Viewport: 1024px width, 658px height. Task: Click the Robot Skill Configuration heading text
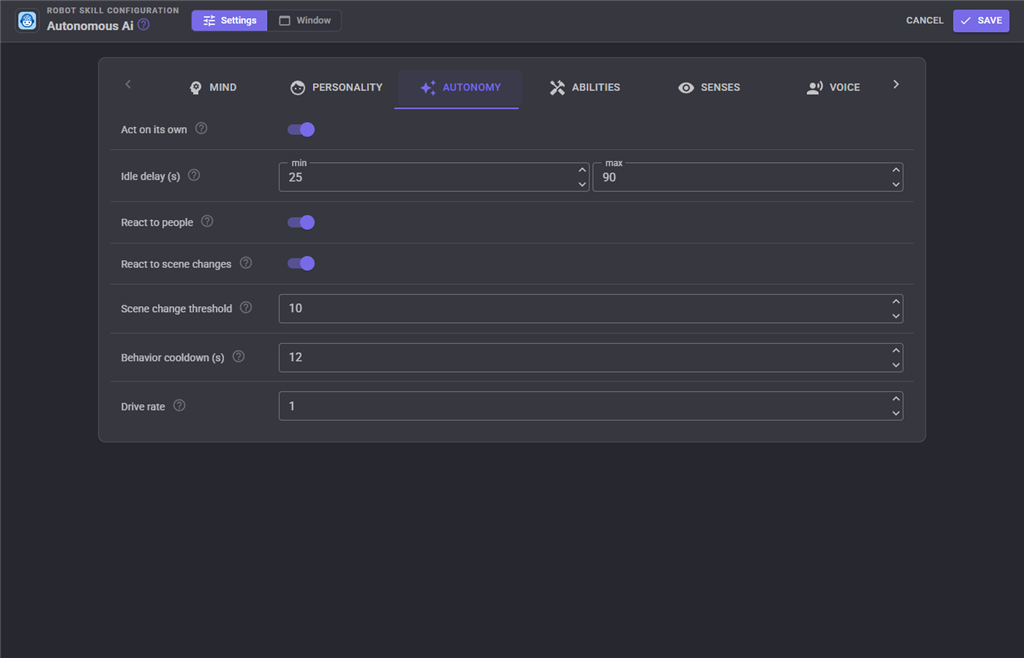[112, 10]
